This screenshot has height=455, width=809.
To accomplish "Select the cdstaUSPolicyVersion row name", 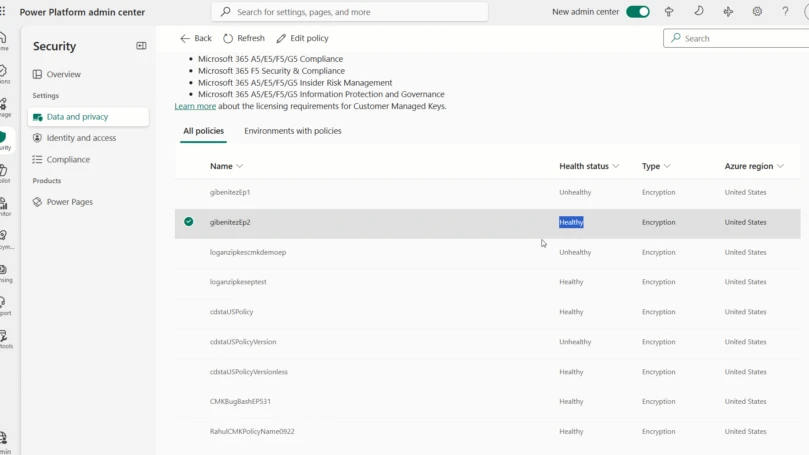I will click(242, 342).
